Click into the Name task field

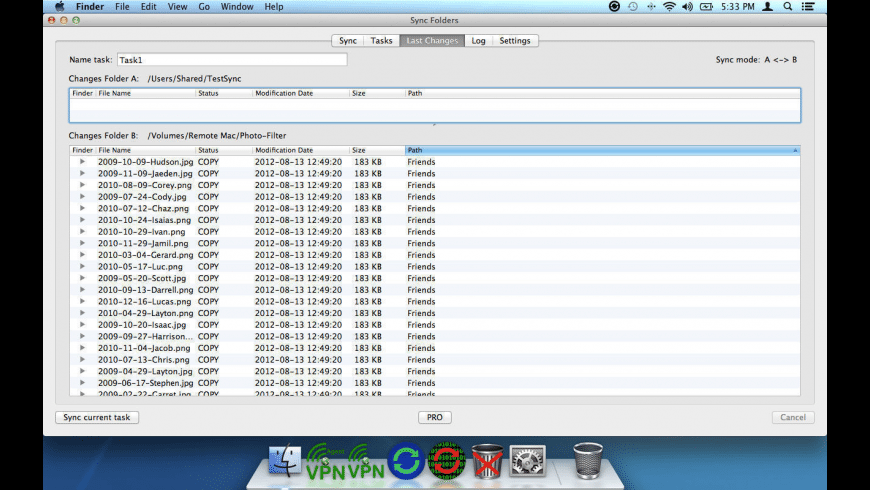click(232, 59)
